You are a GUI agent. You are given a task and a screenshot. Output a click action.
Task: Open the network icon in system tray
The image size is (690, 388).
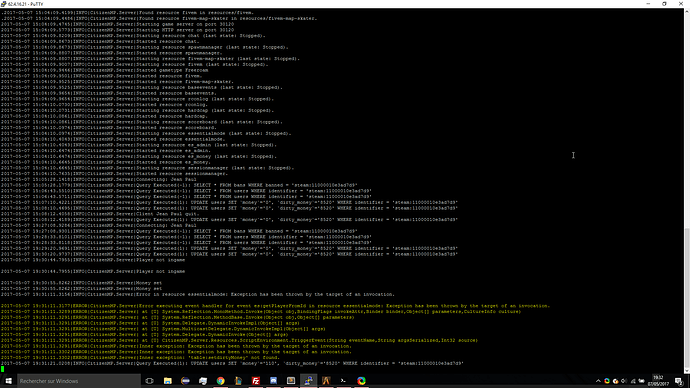pos(633,381)
